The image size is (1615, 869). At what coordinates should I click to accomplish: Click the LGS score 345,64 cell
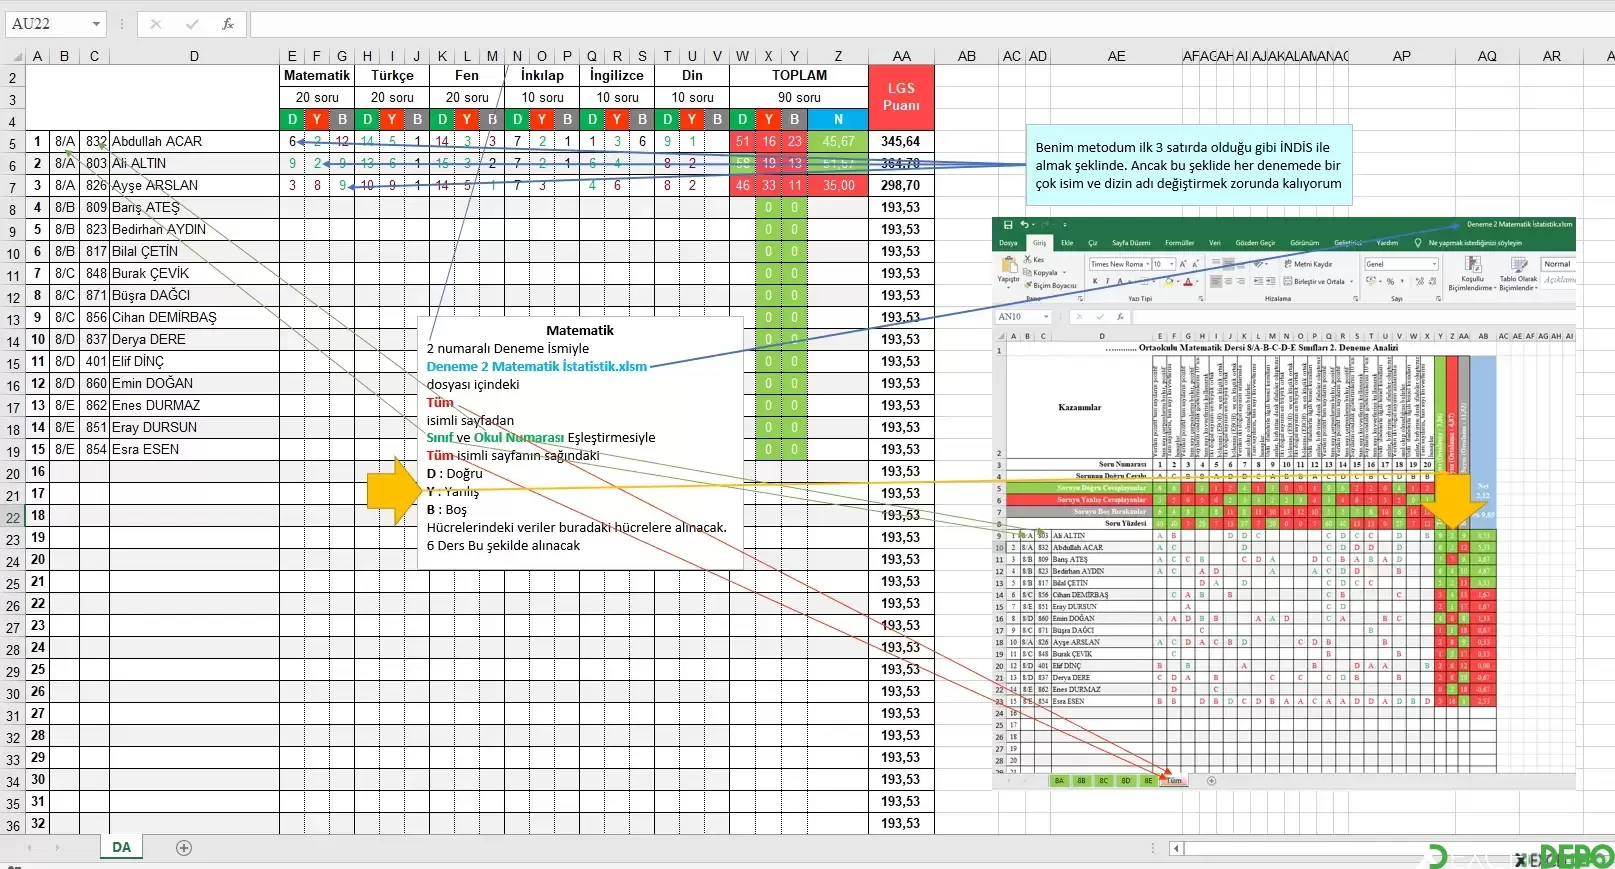coord(902,142)
